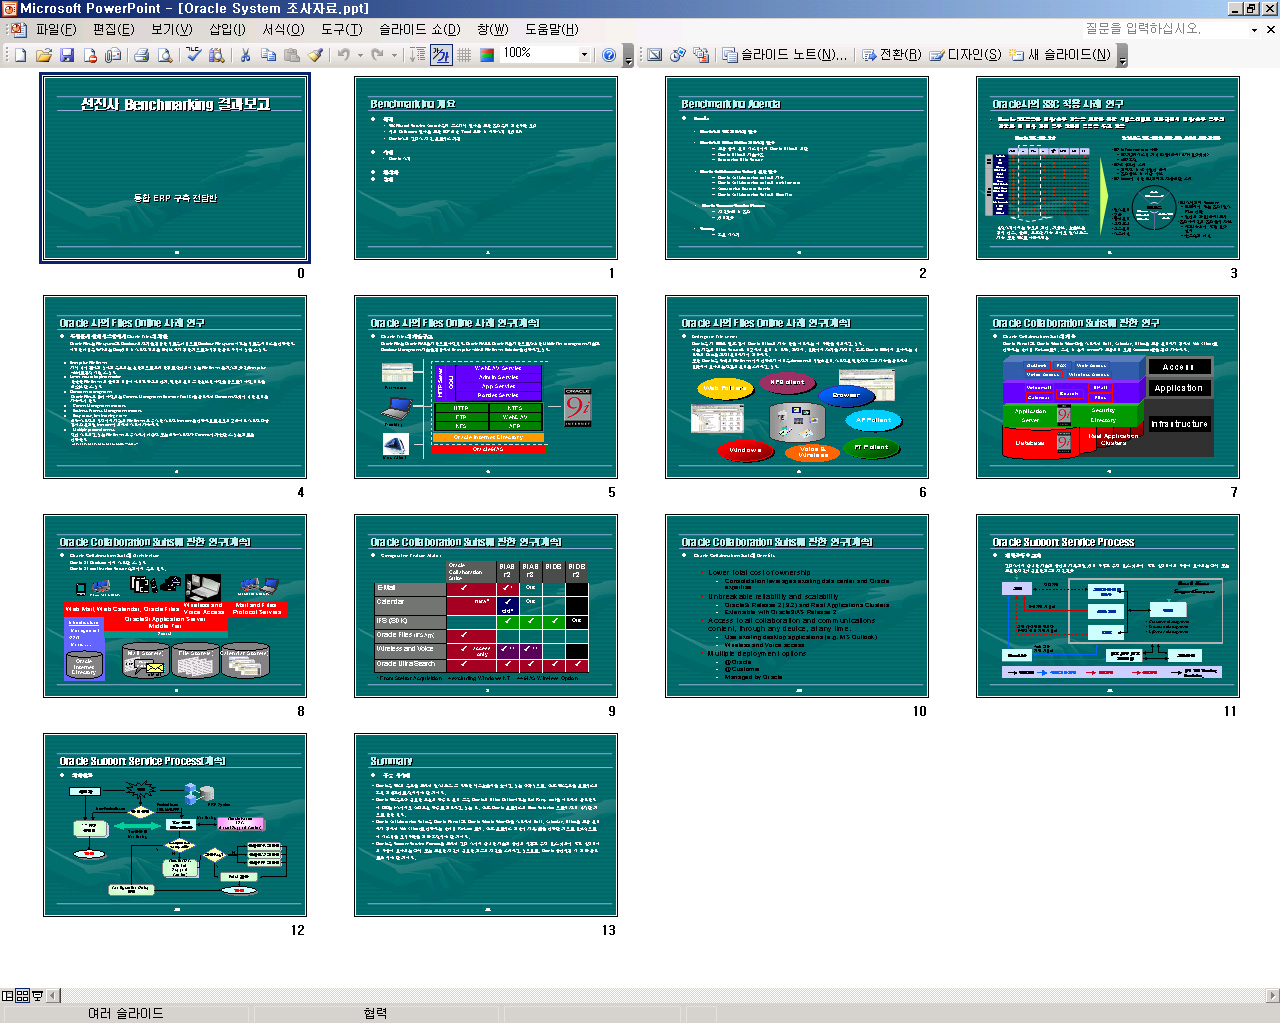Image resolution: width=1280 pixels, height=1024 pixels.
Task: Toggle the Show/Hide Grid icon
Action: 464,55
